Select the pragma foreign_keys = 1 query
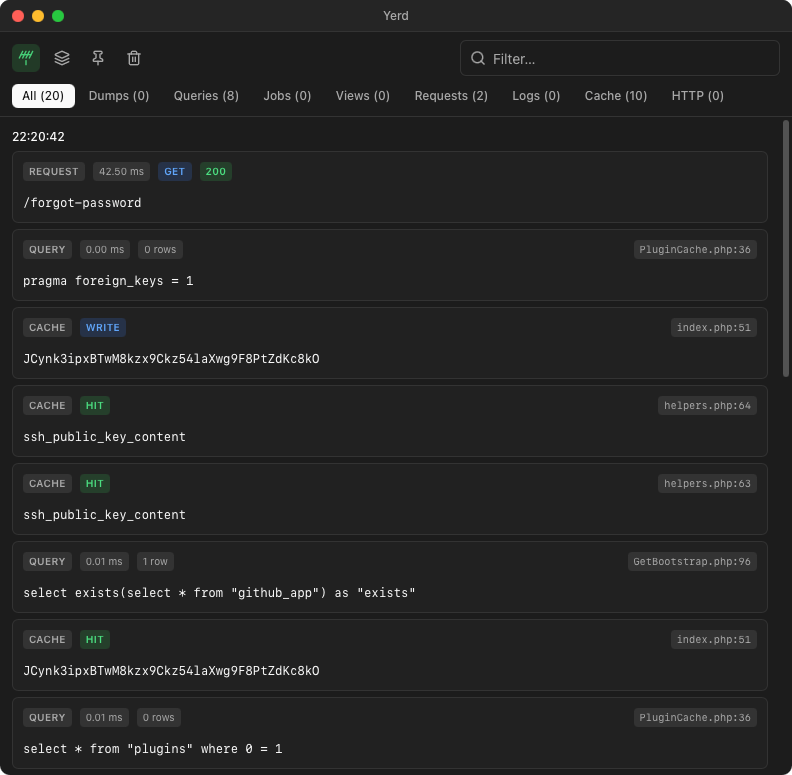 point(108,281)
